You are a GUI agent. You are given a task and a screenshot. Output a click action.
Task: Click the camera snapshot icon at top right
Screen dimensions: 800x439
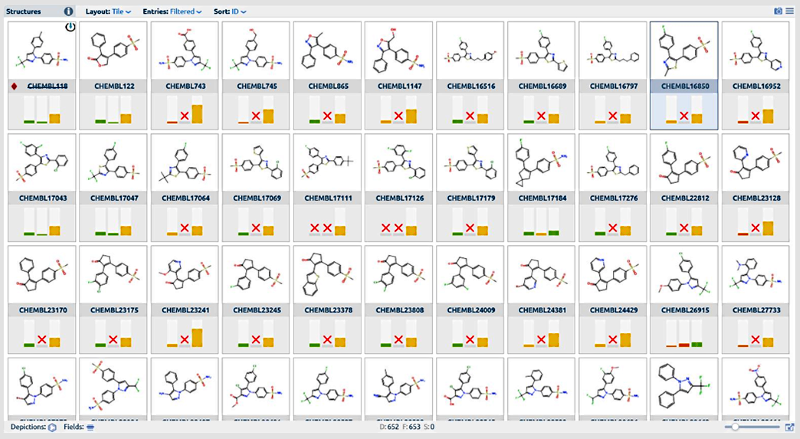[777, 11]
